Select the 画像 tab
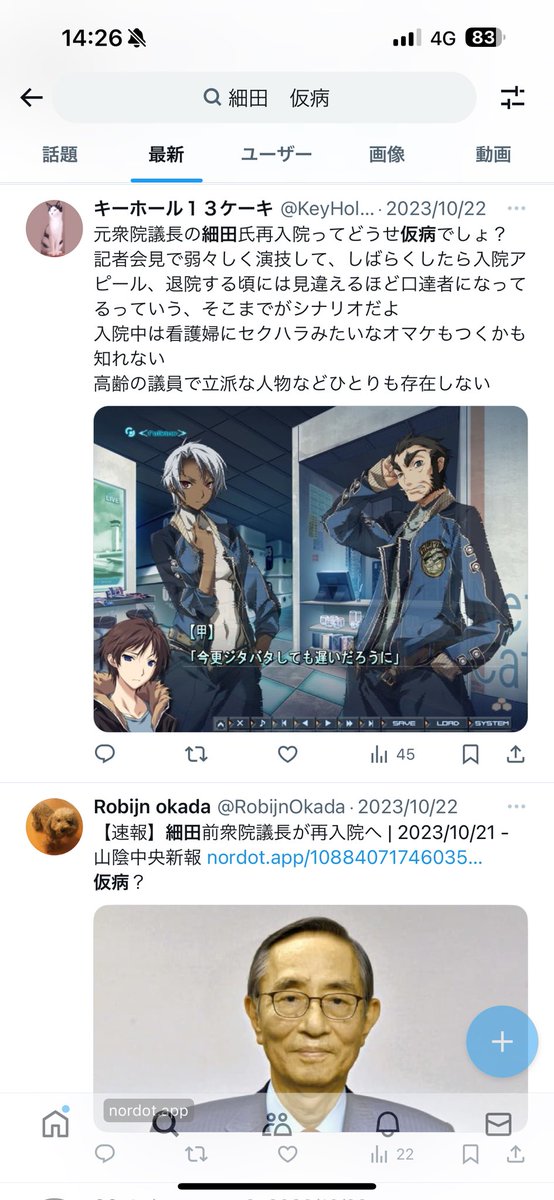554x1200 pixels. click(x=387, y=154)
